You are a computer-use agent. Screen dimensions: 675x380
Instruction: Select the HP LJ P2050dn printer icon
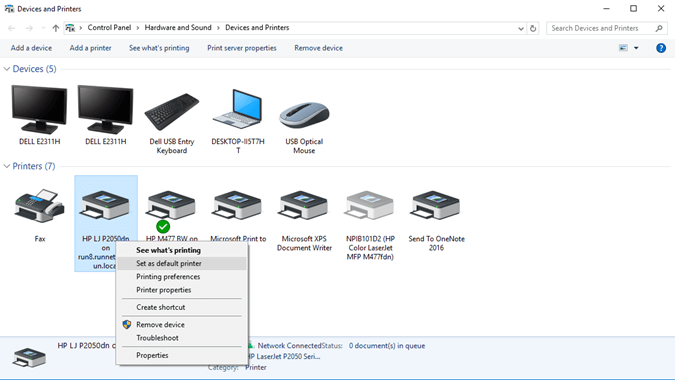[105, 205]
